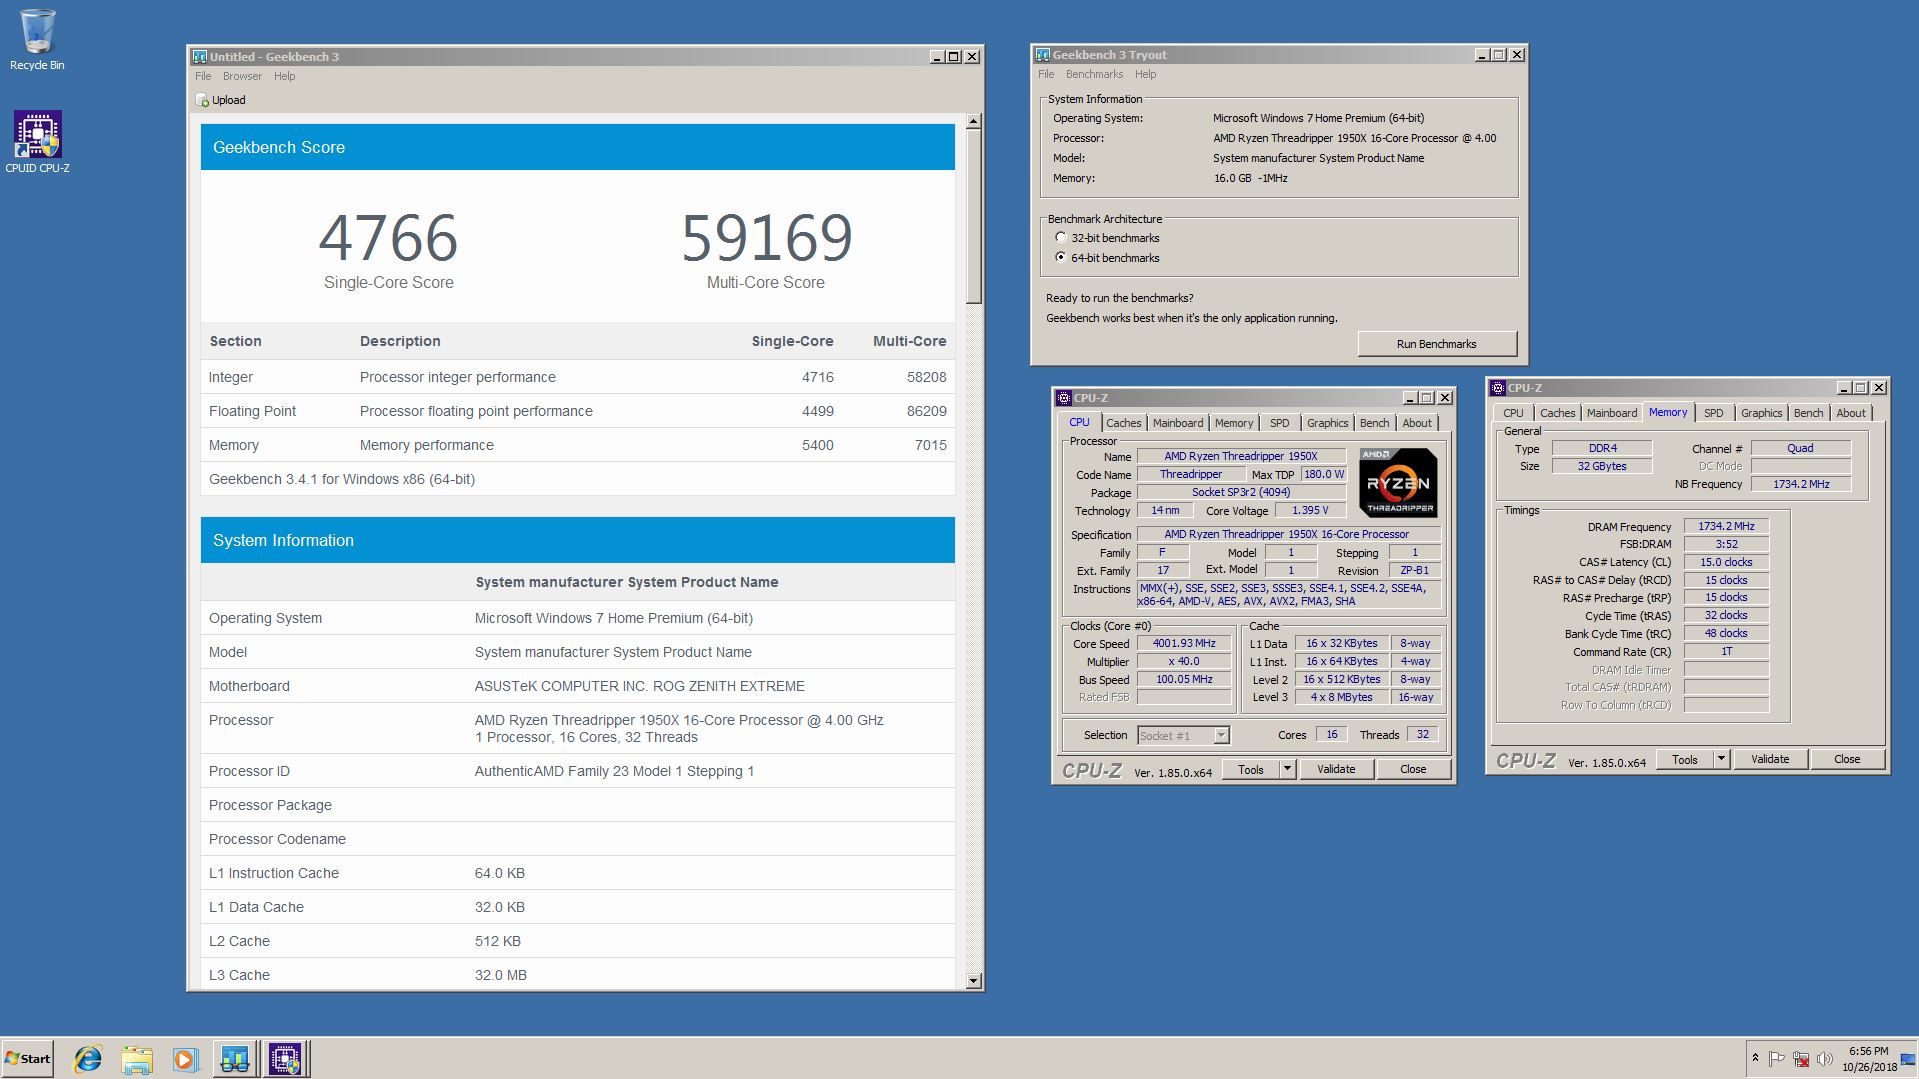Viewport: 1919px width, 1079px height.
Task: Open File menu in Geekbench 3 Tryout
Action: [1046, 74]
